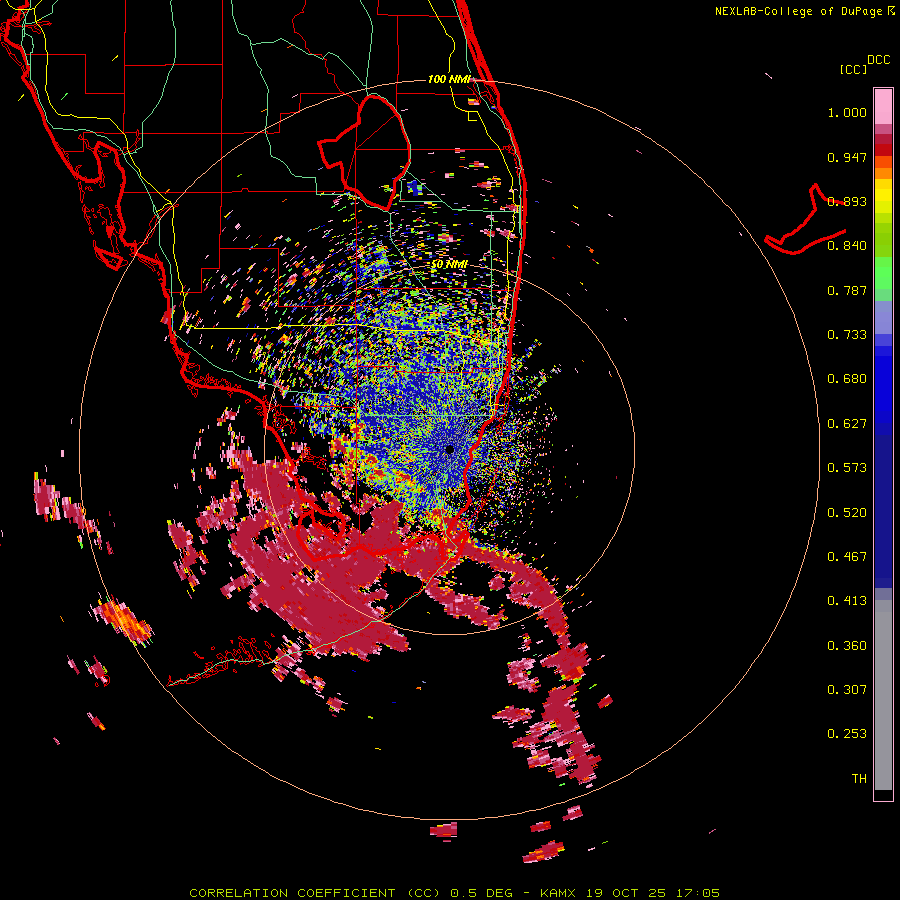
Task: Click the [CC] label above the color scale
Action: click(x=853, y=69)
